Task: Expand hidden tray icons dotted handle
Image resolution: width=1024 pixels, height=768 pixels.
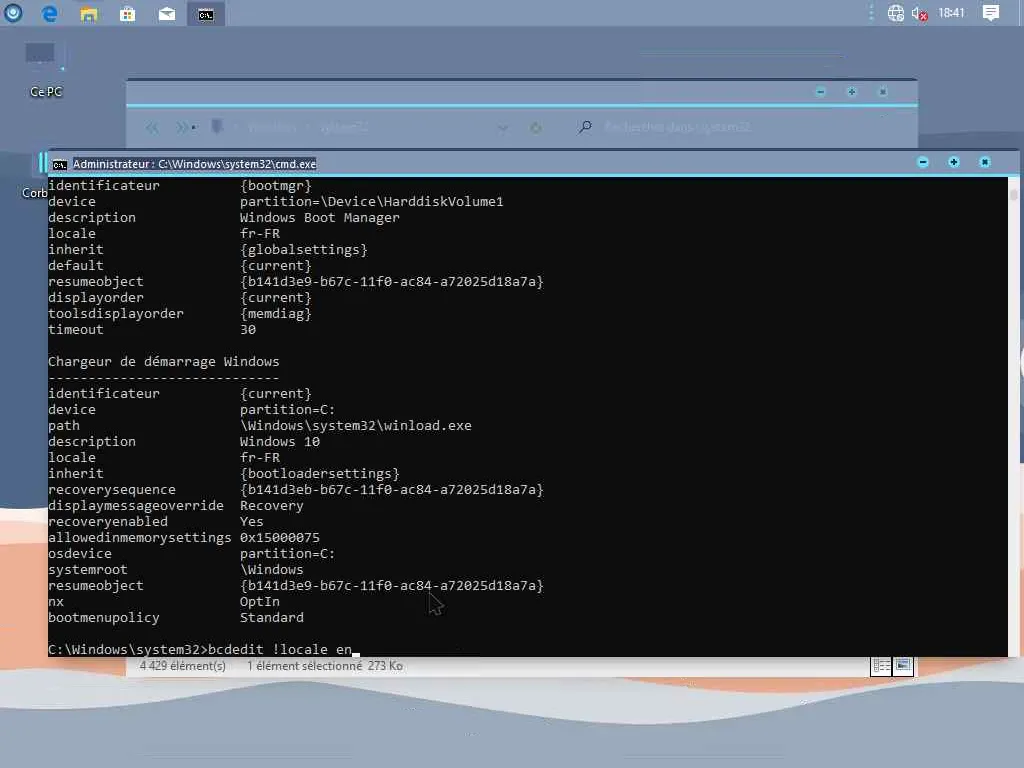Action: click(871, 13)
